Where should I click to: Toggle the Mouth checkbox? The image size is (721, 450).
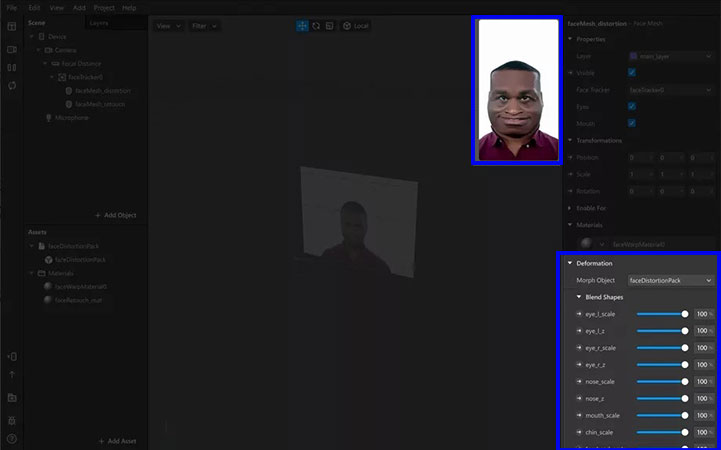pos(632,123)
